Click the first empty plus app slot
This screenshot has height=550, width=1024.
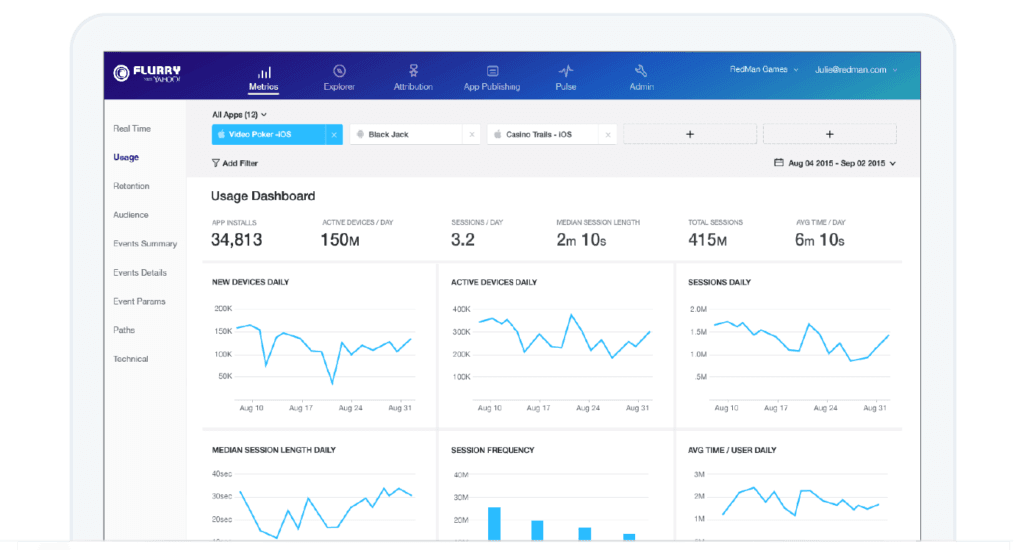(690, 135)
